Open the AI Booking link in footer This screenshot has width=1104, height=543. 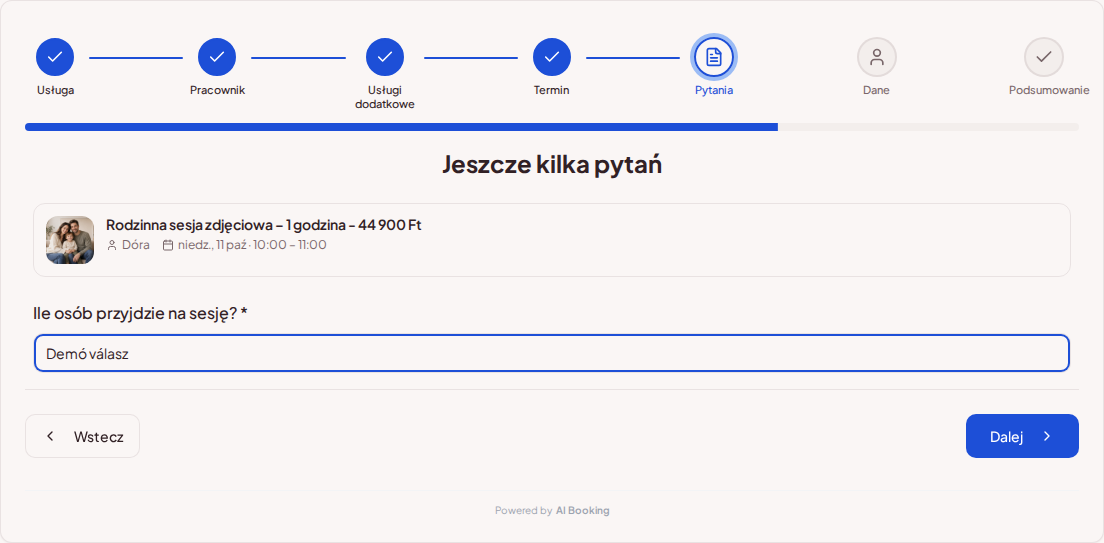[x=582, y=511]
